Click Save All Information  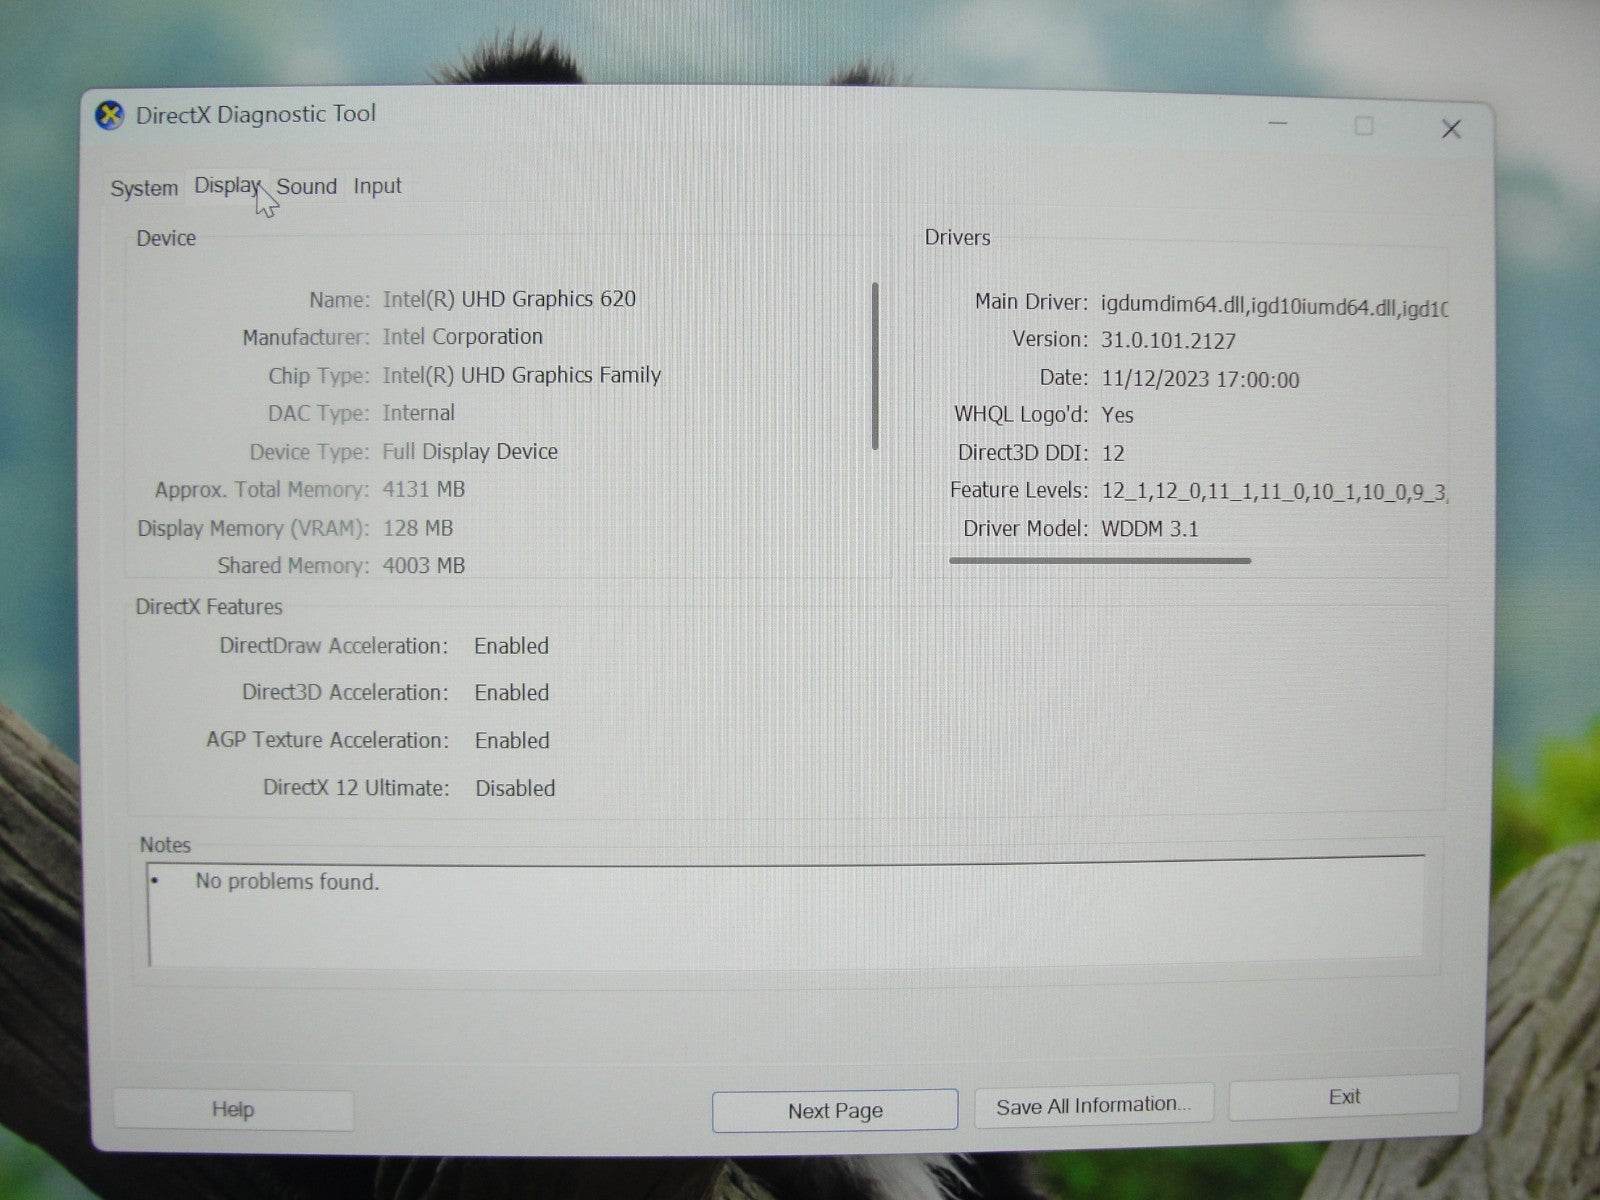coord(1094,1104)
